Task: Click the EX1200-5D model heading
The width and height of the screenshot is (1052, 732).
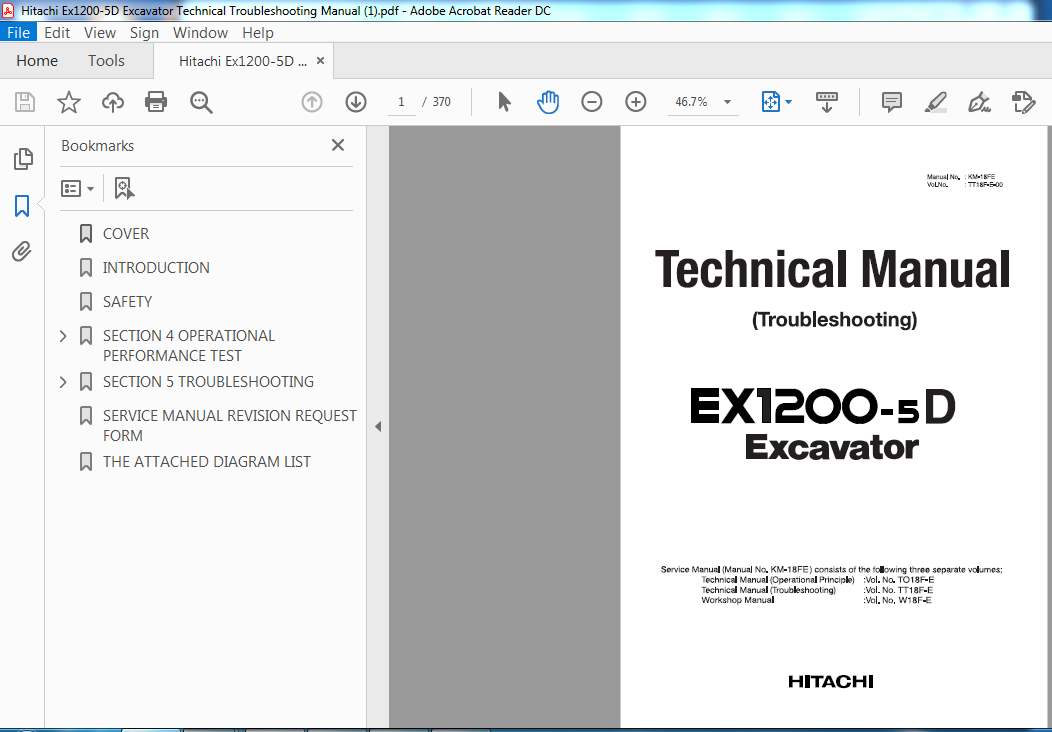Action: pos(823,407)
